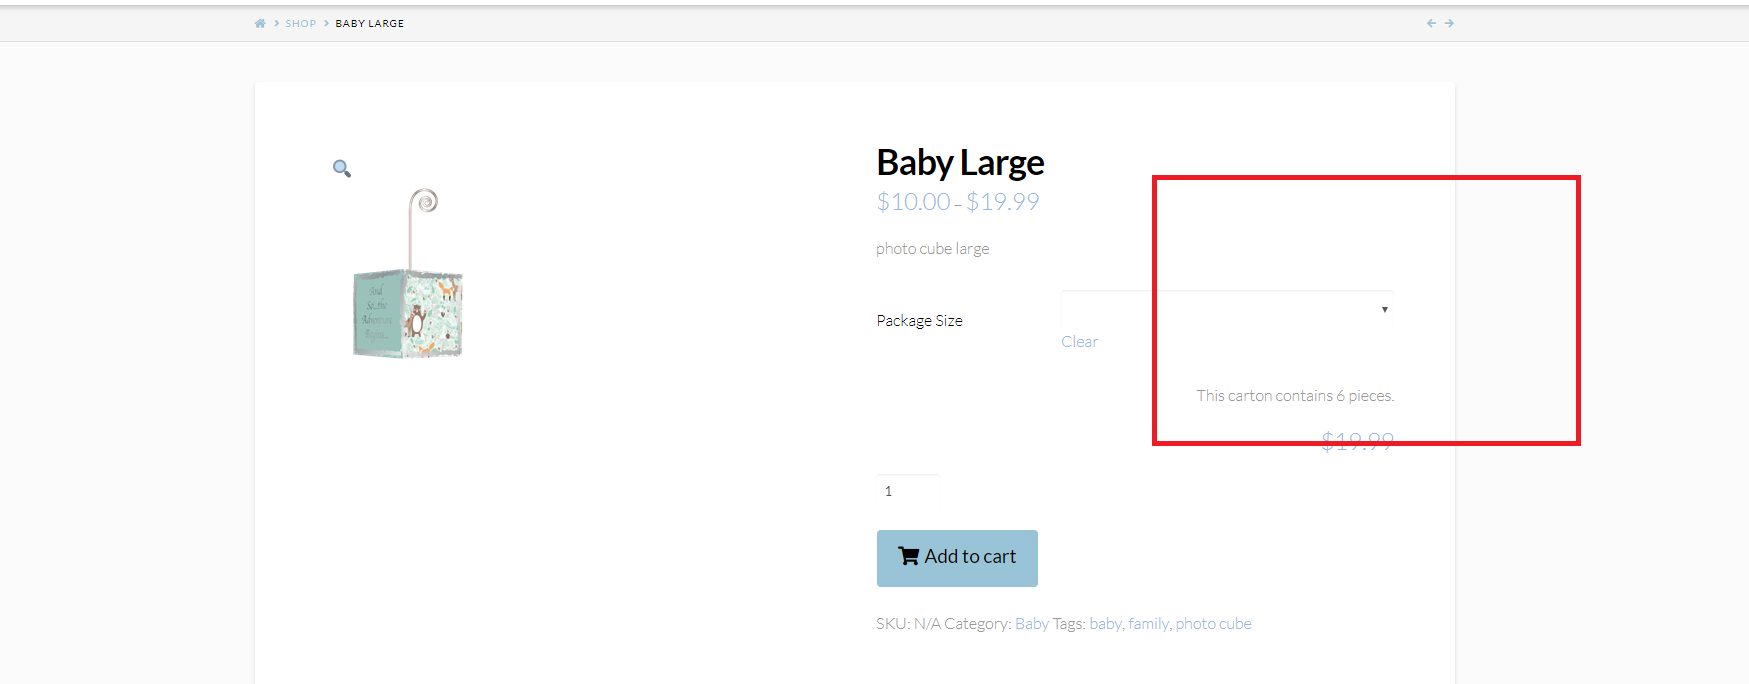Viewport: 1749px width, 684px height.
Task: Open the 'family' tag link
Action: click(1148, 624)
